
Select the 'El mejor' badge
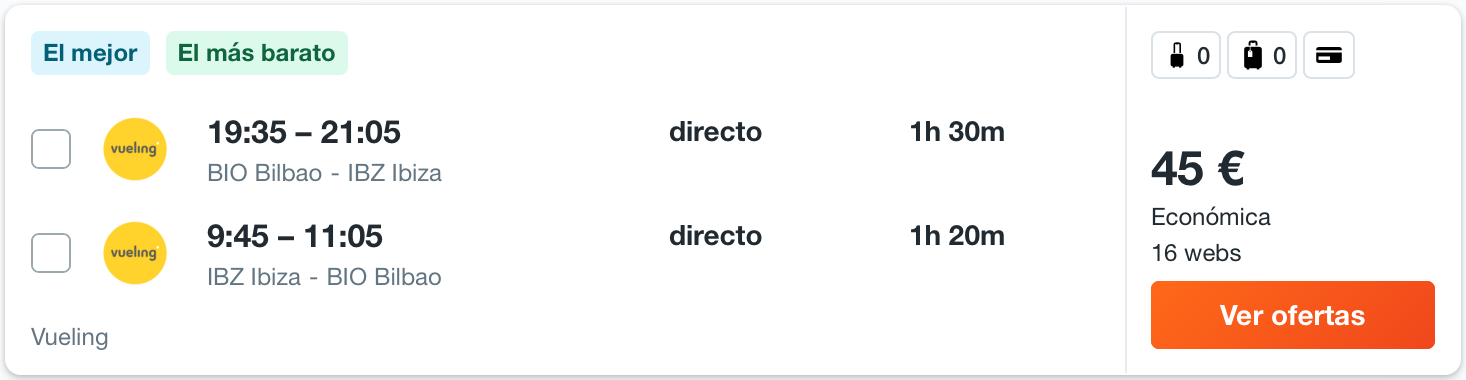click(90, 54)
